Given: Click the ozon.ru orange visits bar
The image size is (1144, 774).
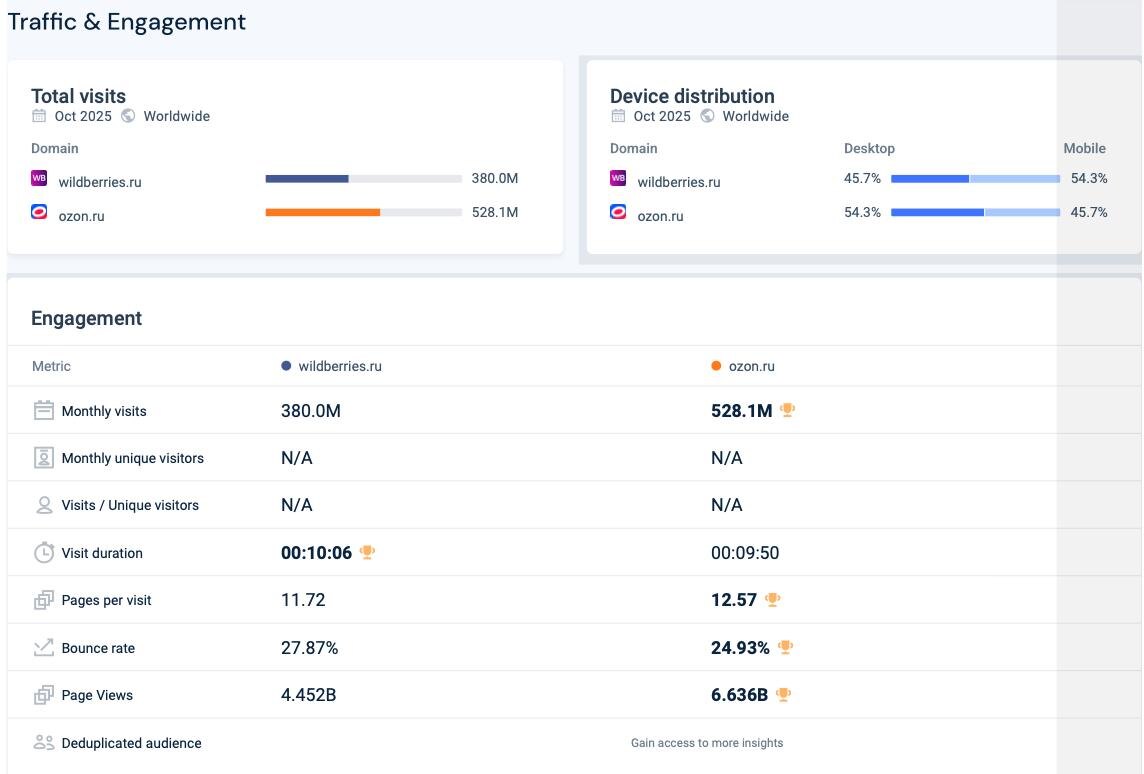Looking at the screenshot, I should (322, 212).
